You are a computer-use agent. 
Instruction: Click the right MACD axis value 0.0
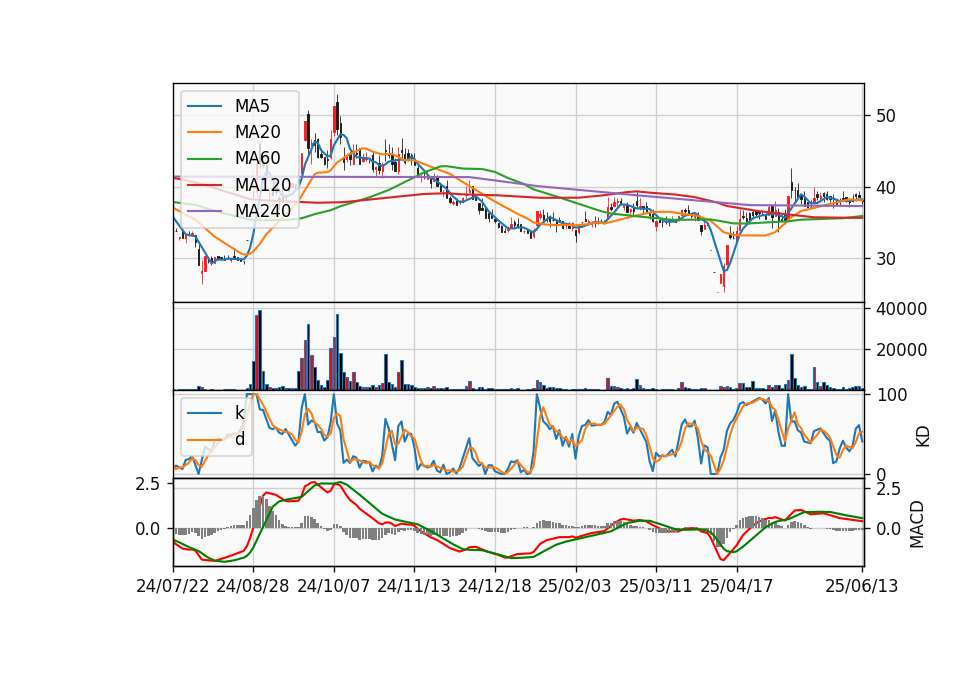[888, 528]
